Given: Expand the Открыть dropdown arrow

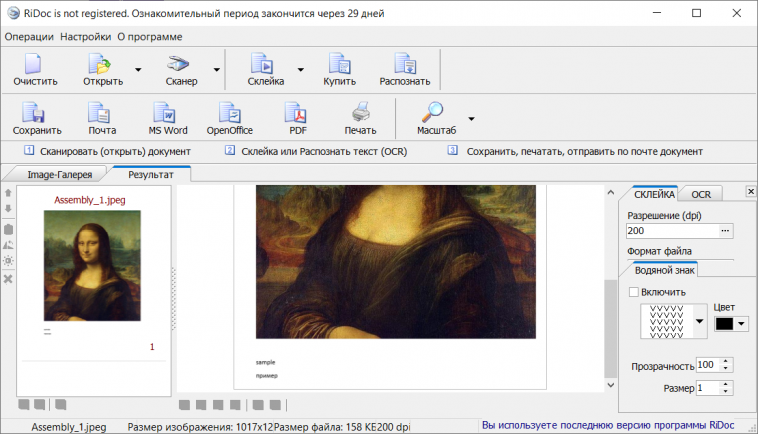Looking at the screenshot, I should (137, 71).
